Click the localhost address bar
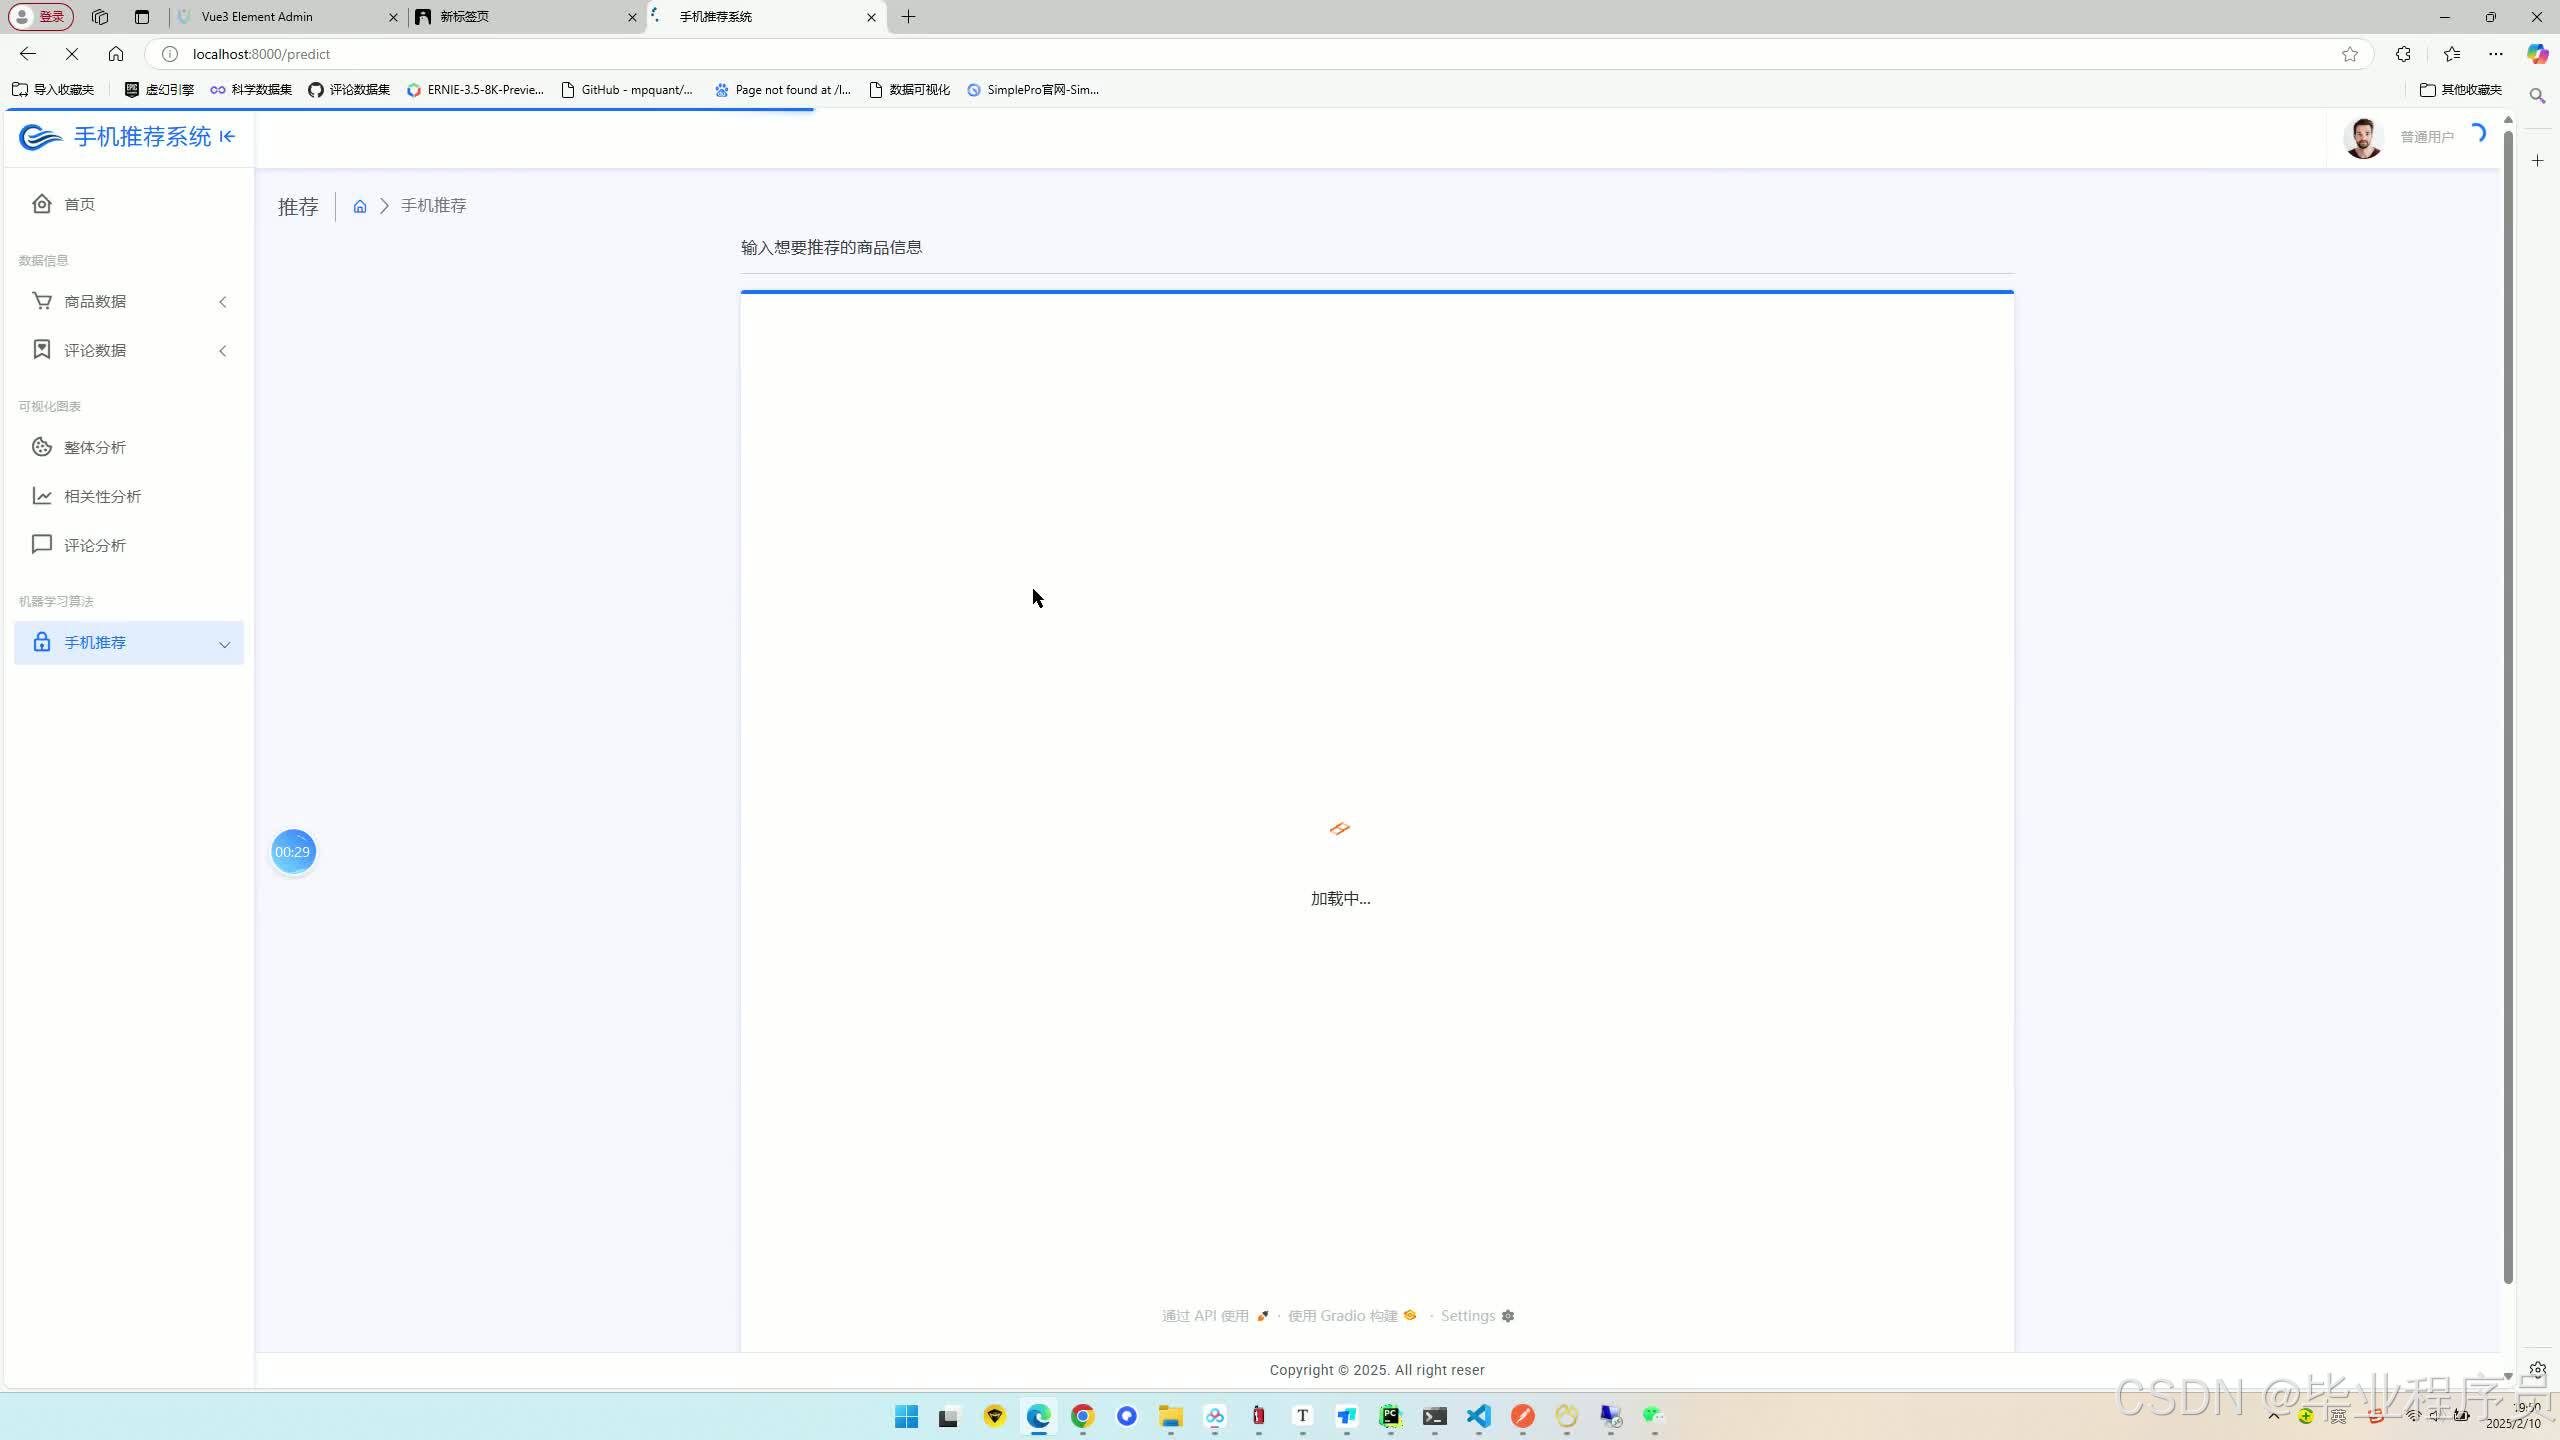 click(x=1260, y=54)
